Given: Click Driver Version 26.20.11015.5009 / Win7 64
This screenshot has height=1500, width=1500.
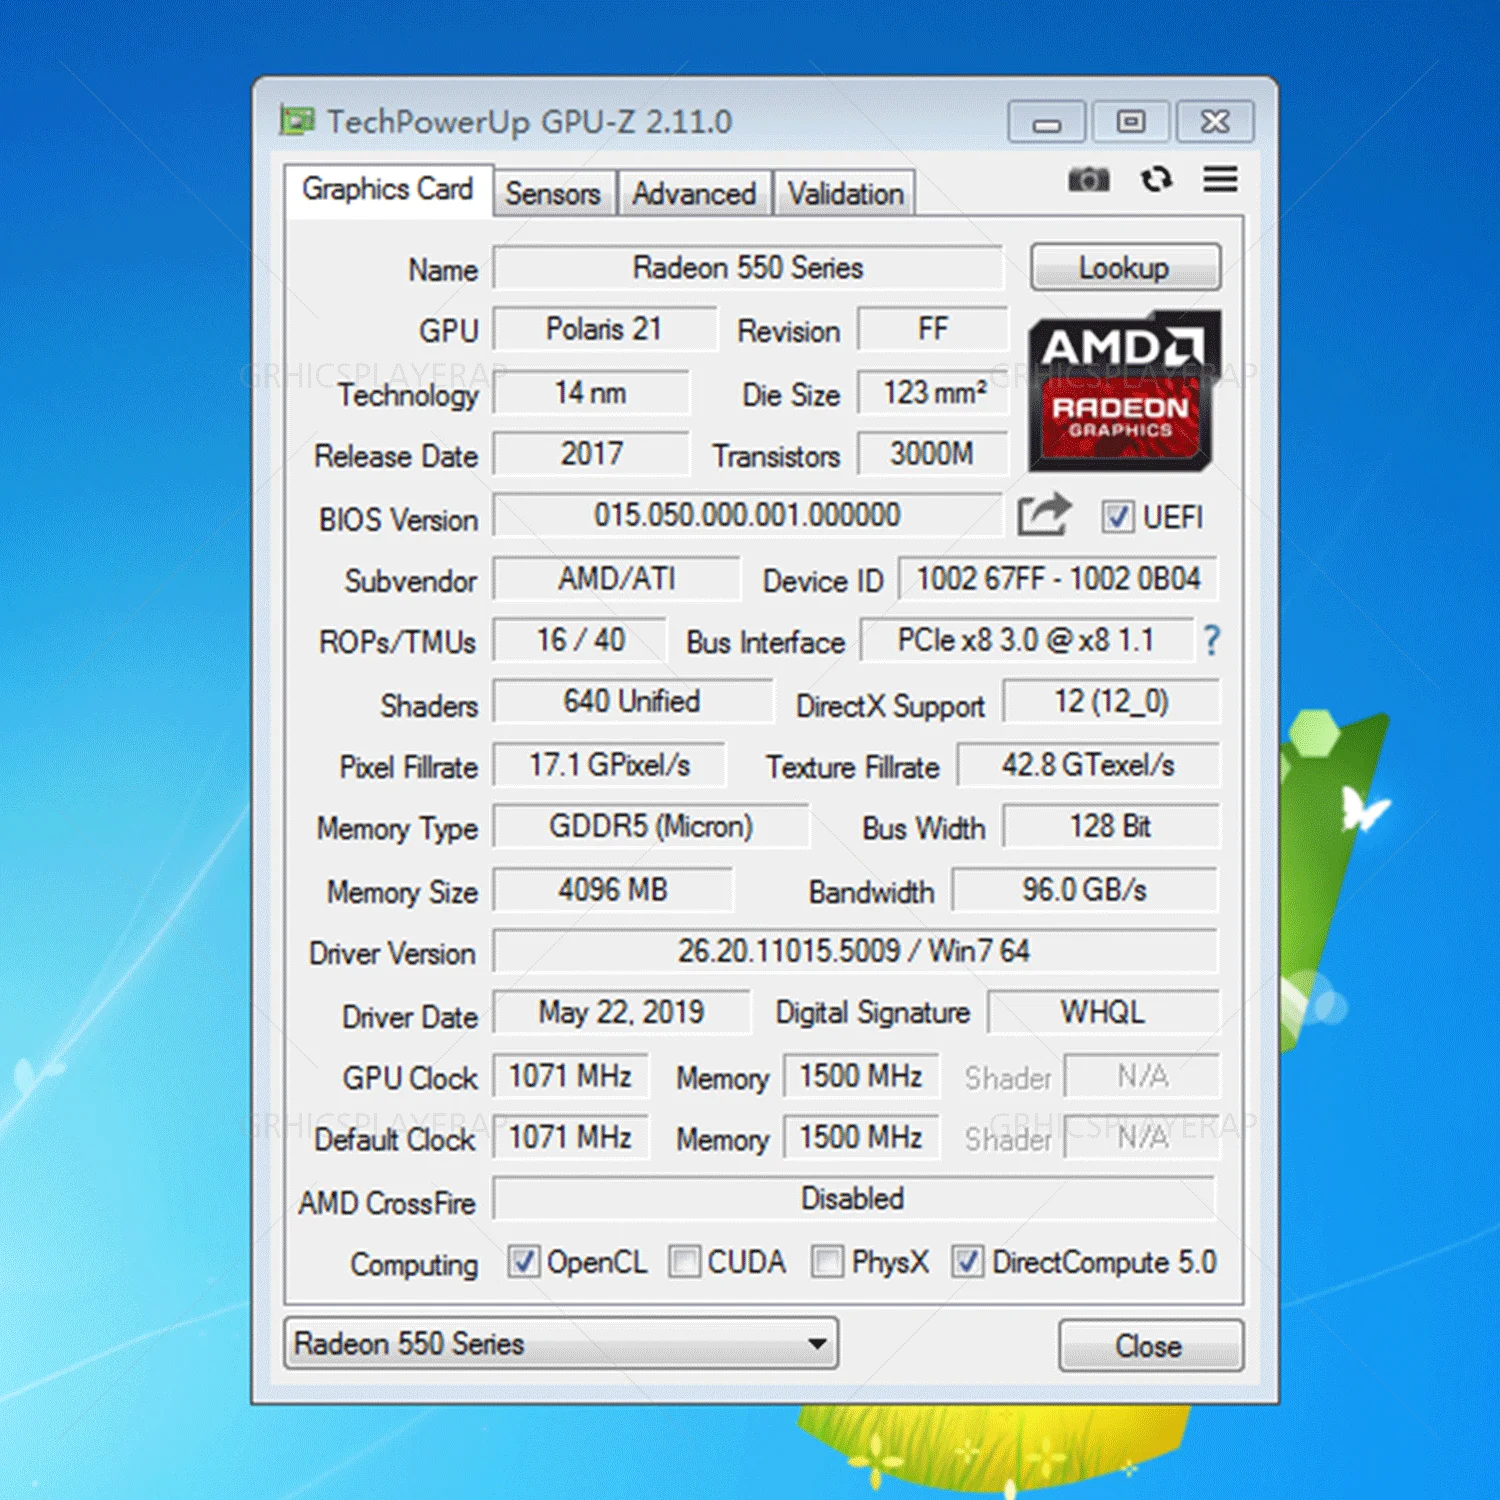Looking at the screenshot, I should coord(855,951).
